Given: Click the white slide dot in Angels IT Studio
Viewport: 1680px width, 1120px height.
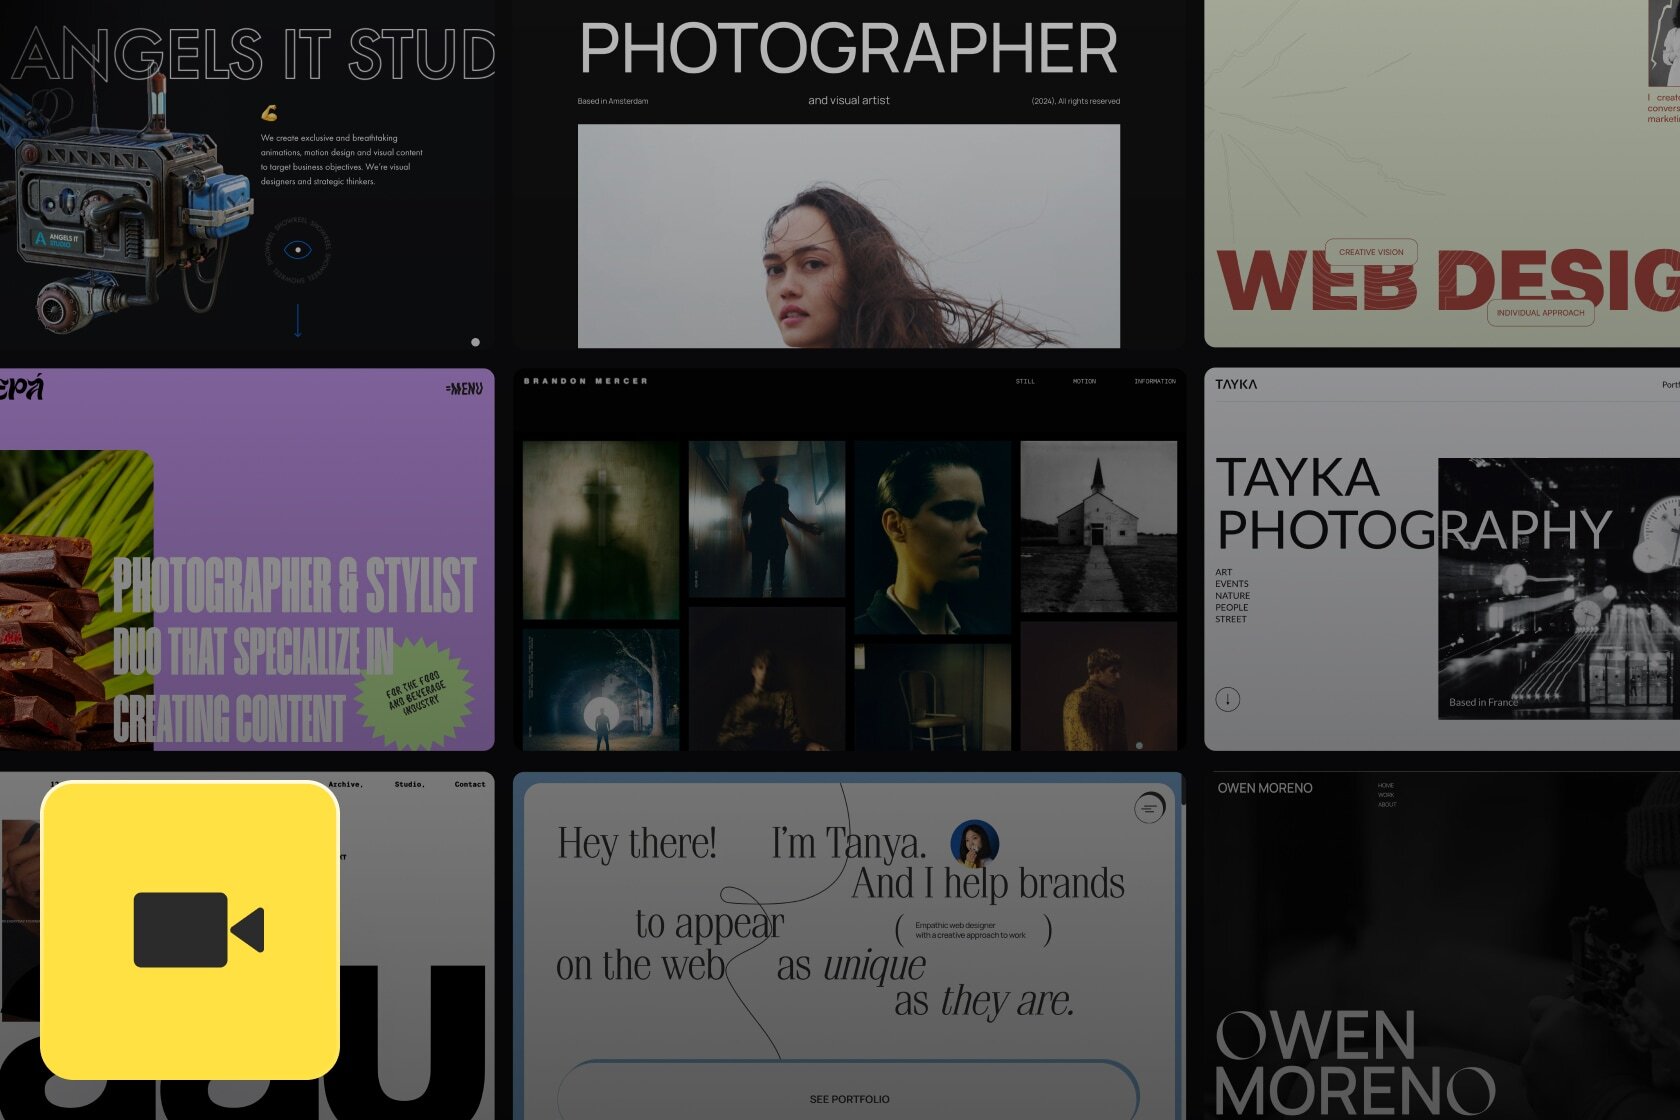Looking at the screenshot, I should [x=475, y=342].
